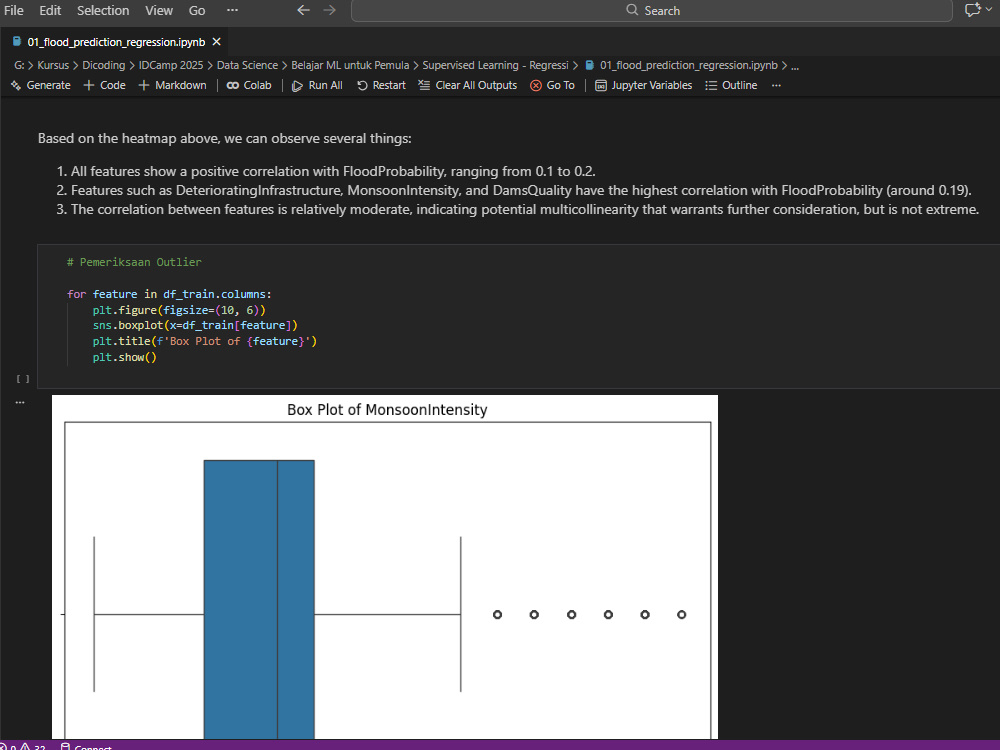Close the 01_flood_prediction_regression.ipynb tab
Image resolution: width=1000 pixels, height=750 pixels.
(x=217, y=42)
